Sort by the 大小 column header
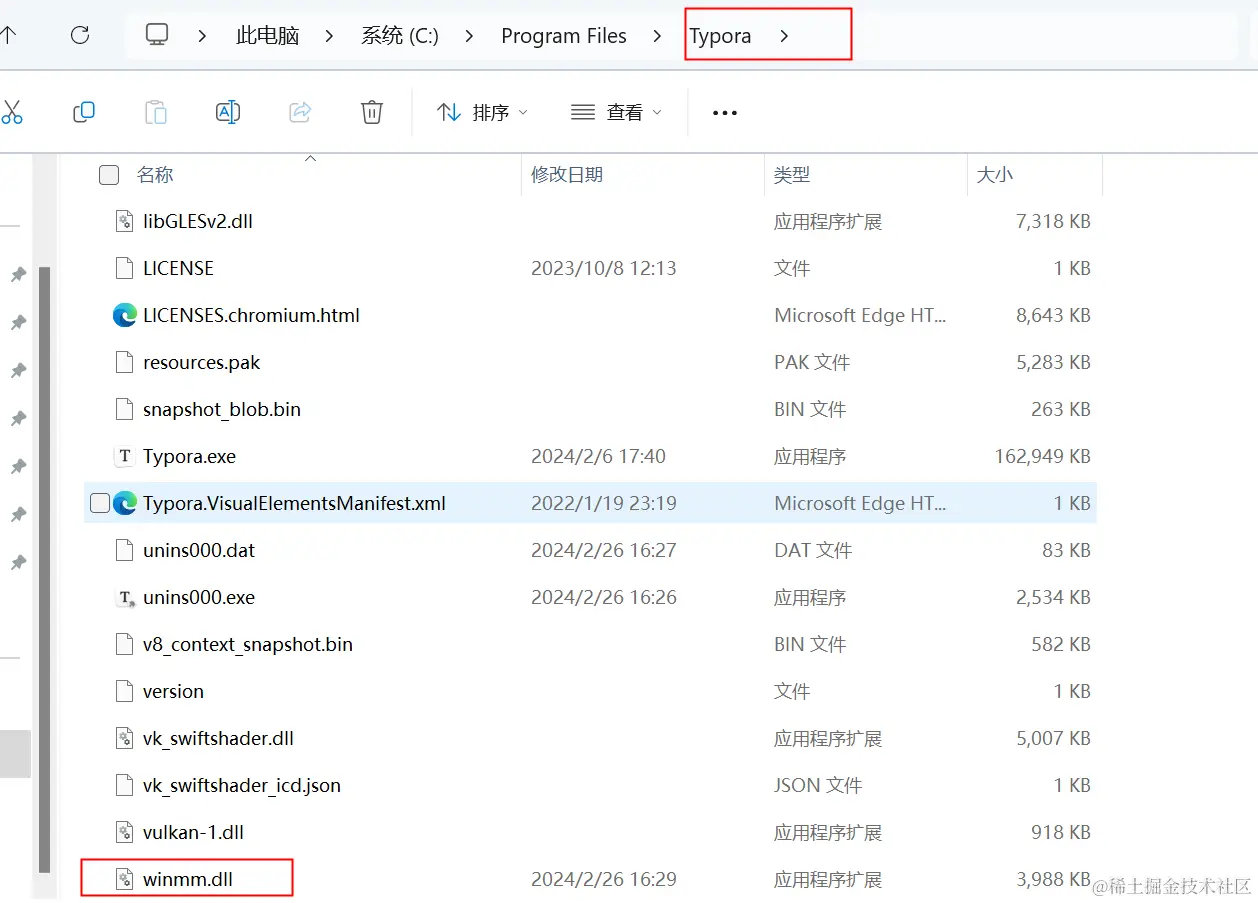This screenshot has width=1258, height=903. (x=995, y=175)
